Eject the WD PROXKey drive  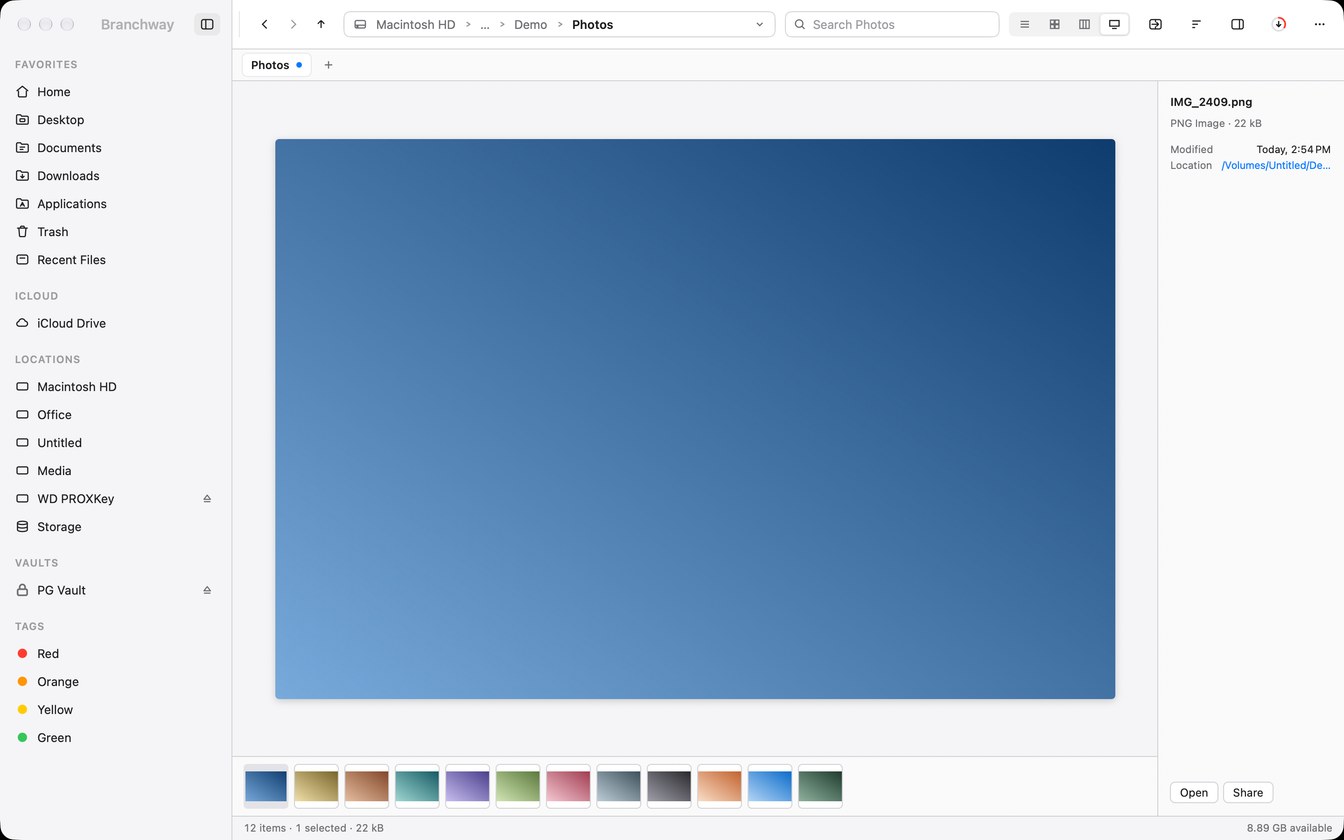coord(207,499)
